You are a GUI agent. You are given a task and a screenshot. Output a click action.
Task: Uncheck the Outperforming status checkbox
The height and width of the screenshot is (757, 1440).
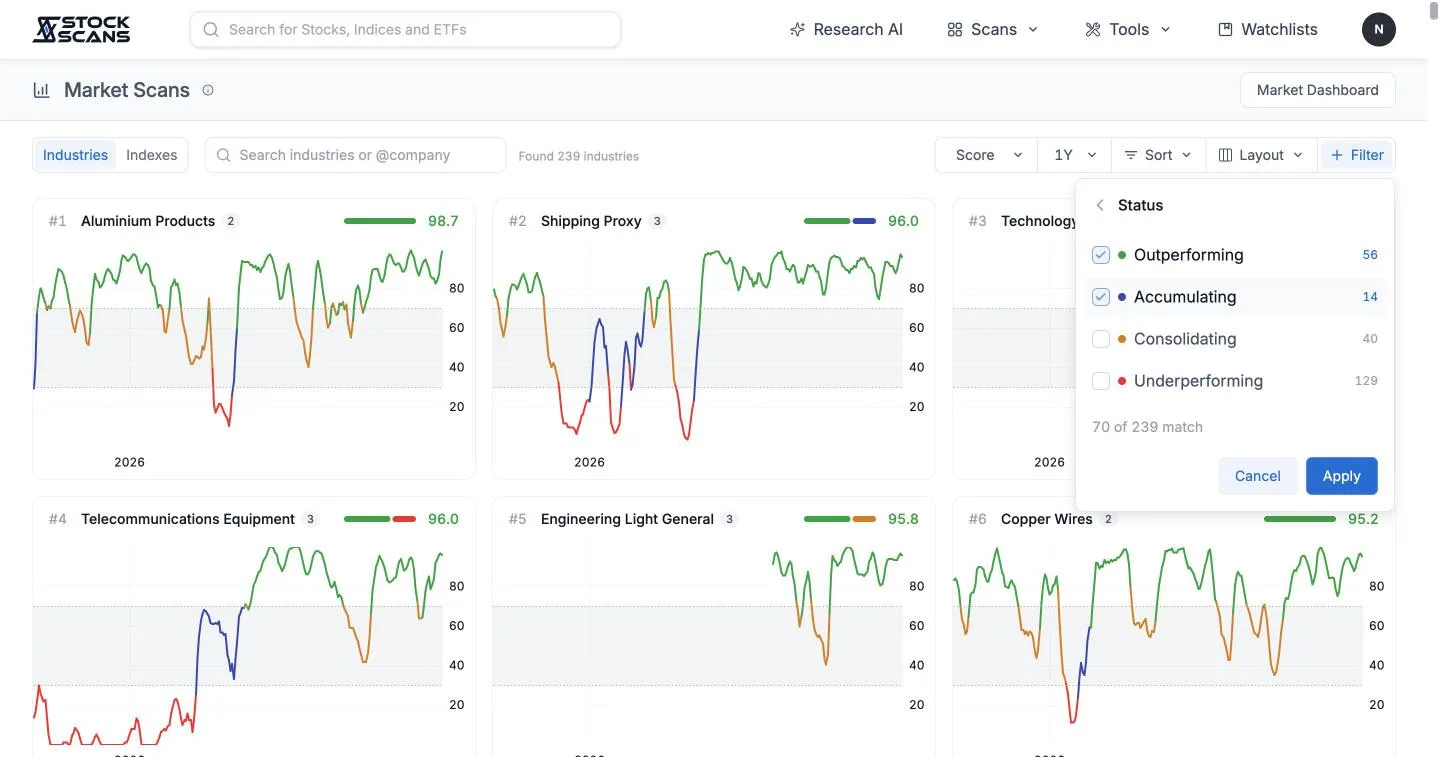click(x=1101, y=255)
